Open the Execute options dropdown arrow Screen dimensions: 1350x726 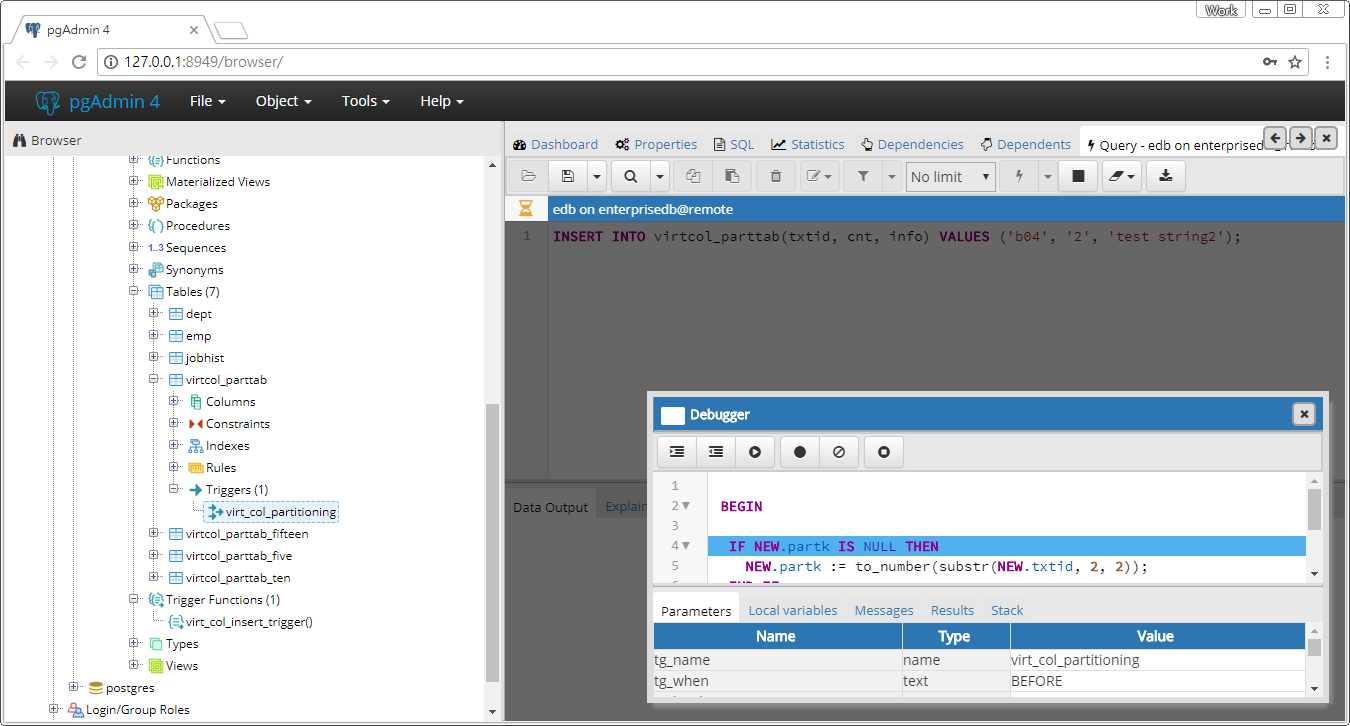tap(1047, 176)
